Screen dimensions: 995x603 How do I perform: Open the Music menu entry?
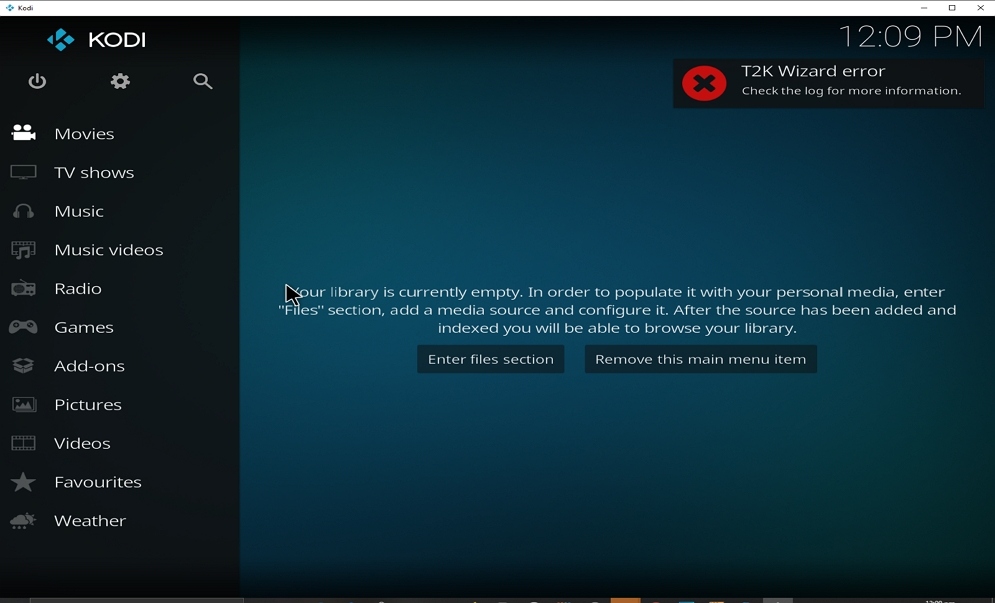tap(79, 211)
